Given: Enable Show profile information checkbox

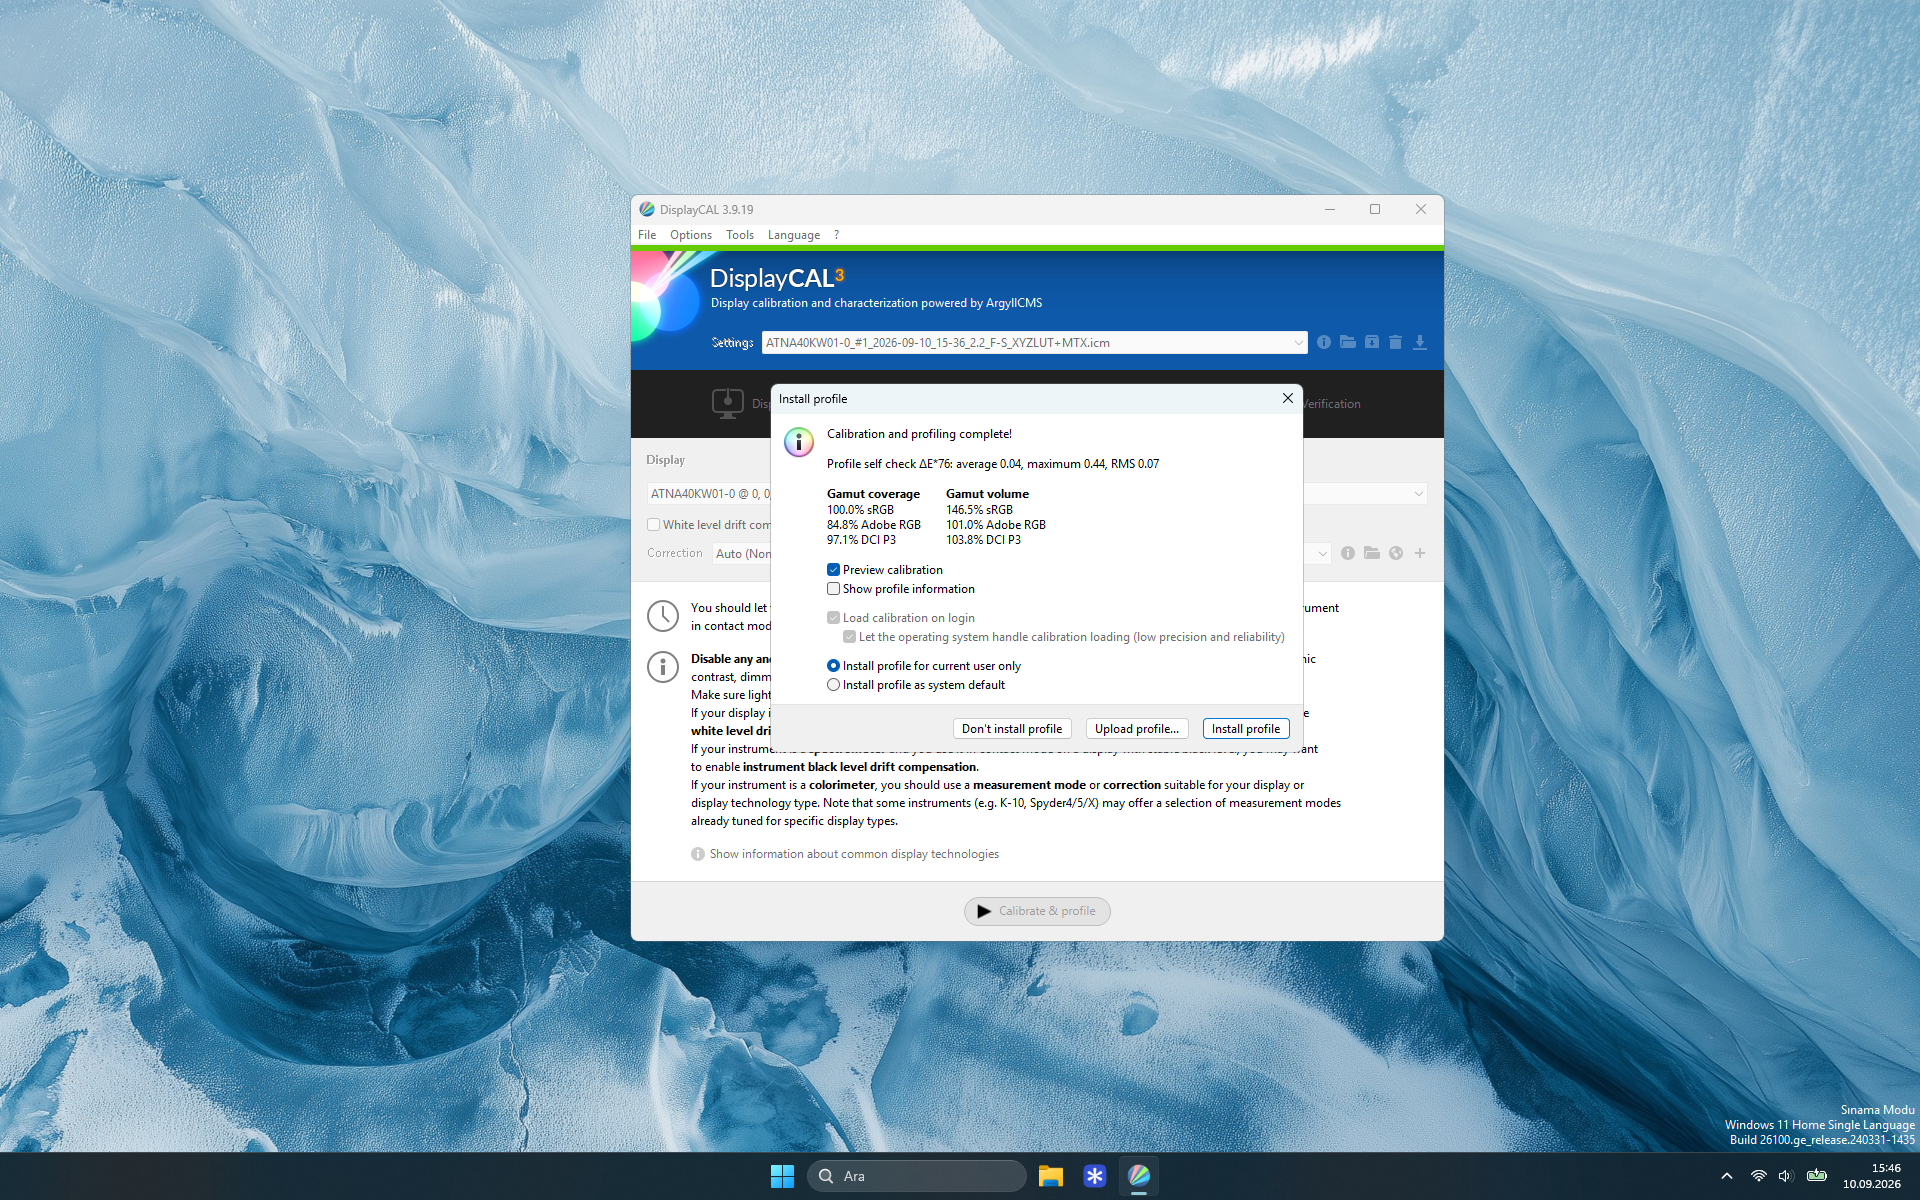Looking at the screenshot, I should click(833, 589).
